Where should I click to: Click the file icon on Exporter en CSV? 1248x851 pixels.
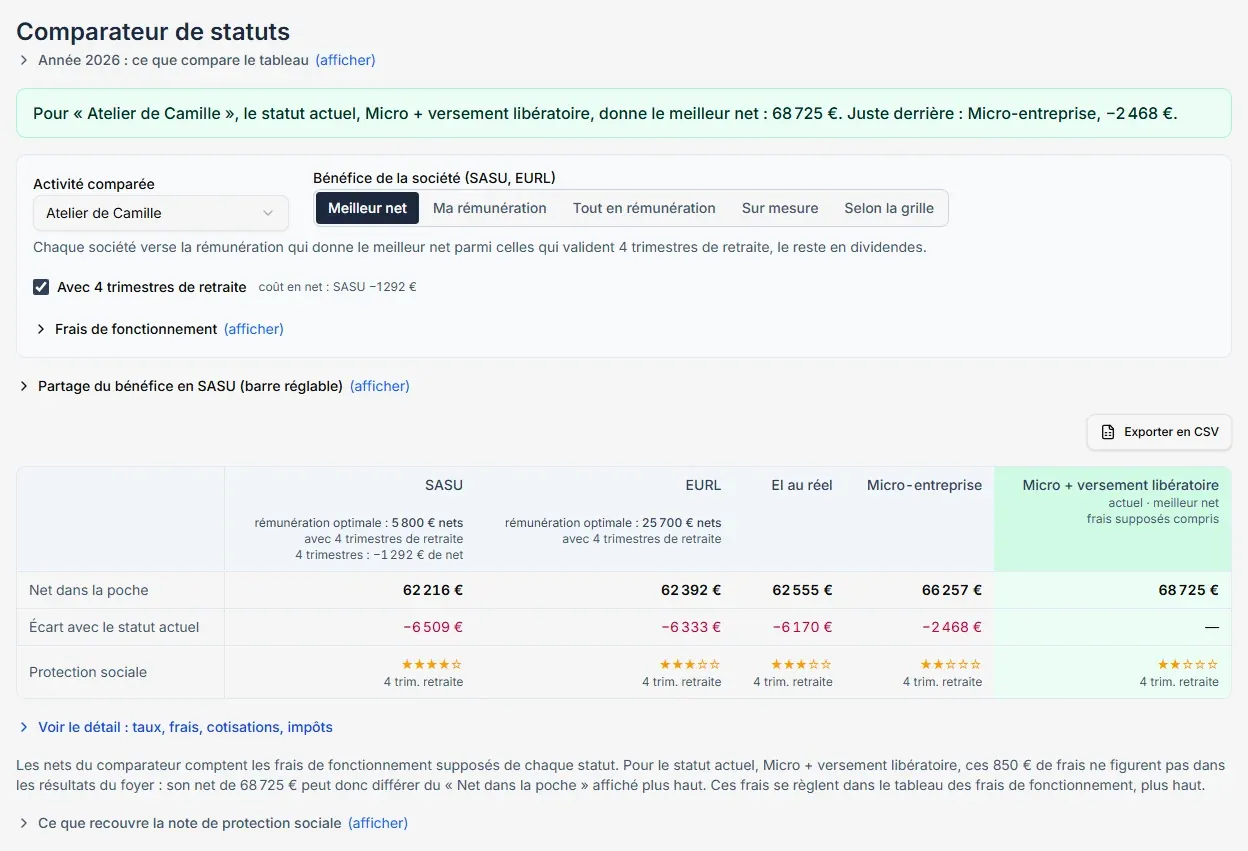coord(1107,432)
